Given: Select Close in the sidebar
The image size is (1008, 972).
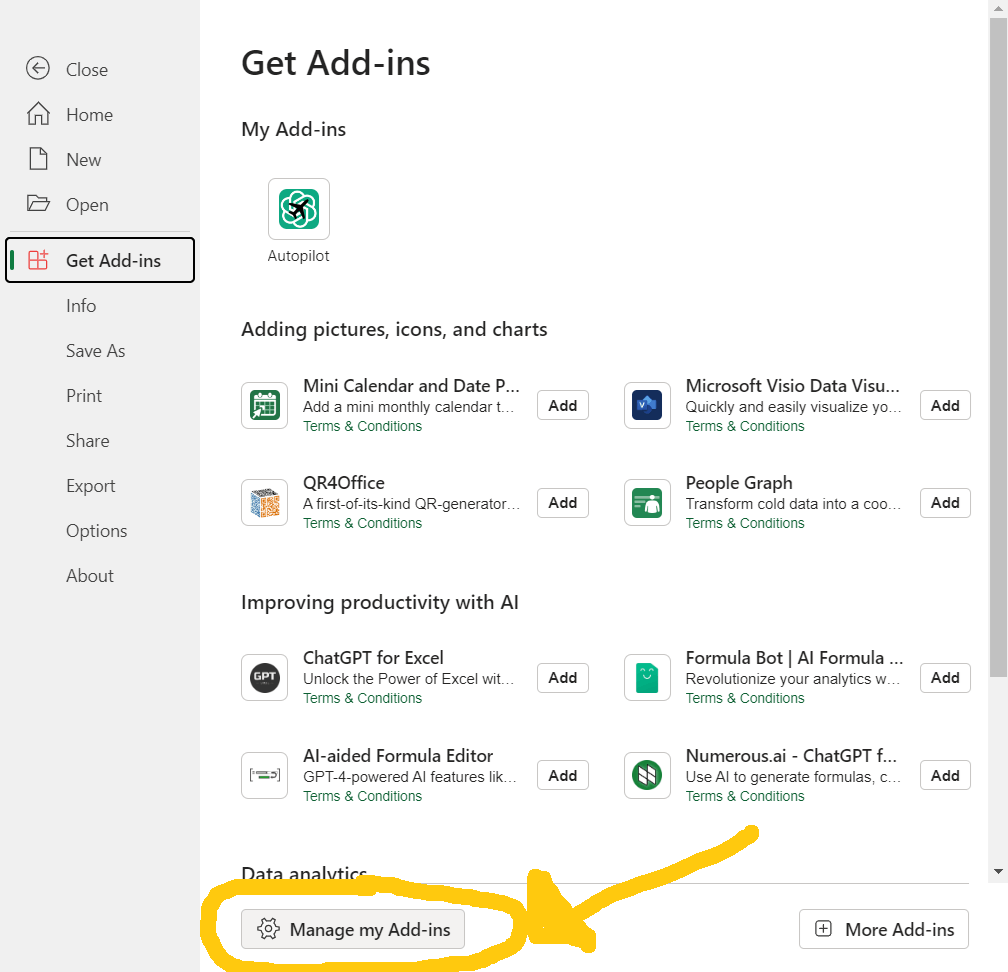Looking at the screenshot, I should coord(87,69).
